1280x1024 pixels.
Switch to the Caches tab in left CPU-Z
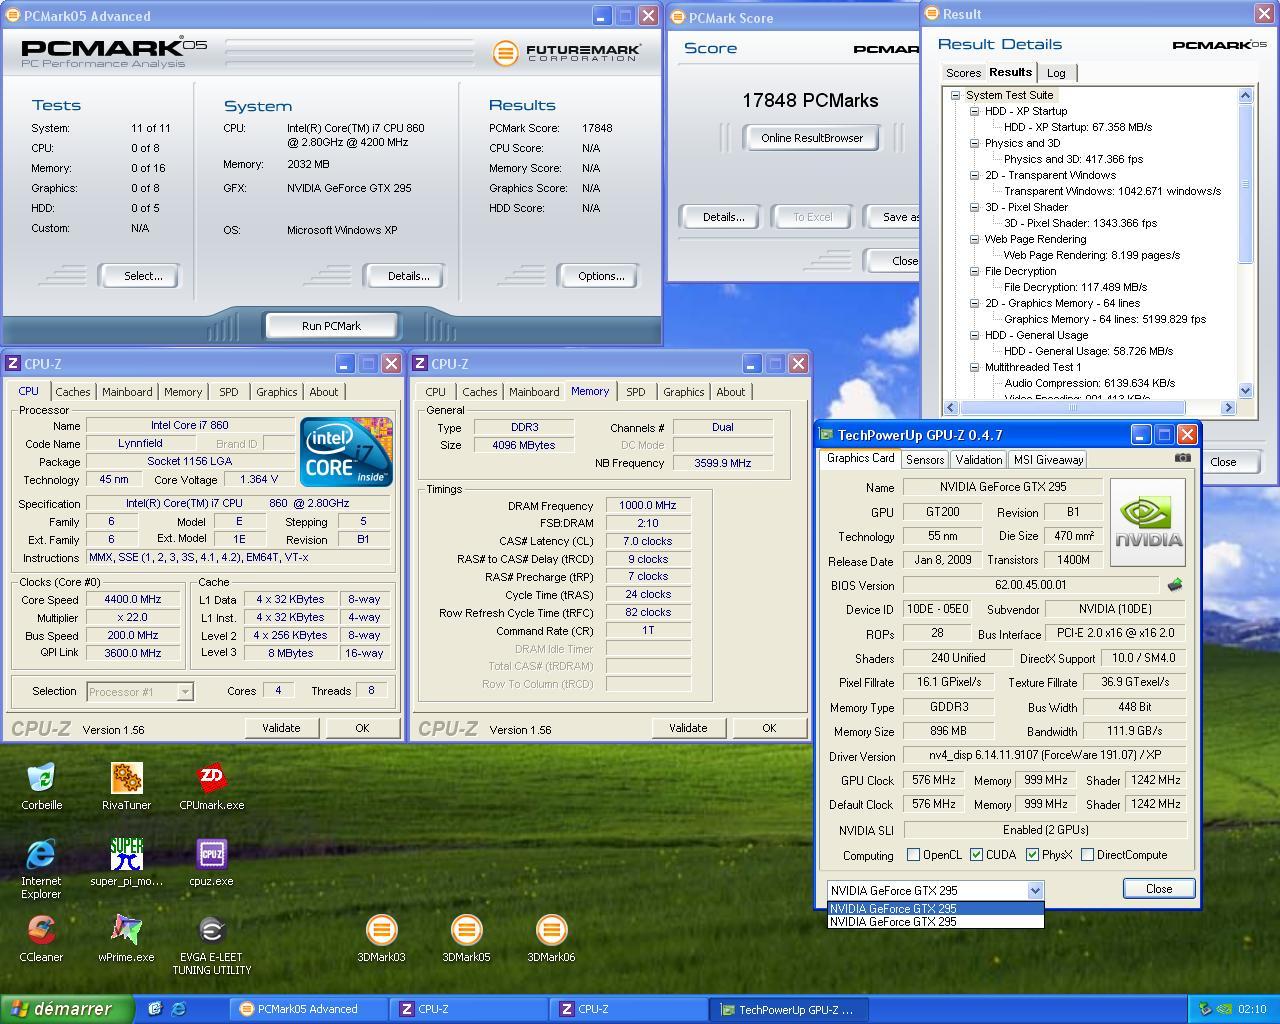point(73,392)
